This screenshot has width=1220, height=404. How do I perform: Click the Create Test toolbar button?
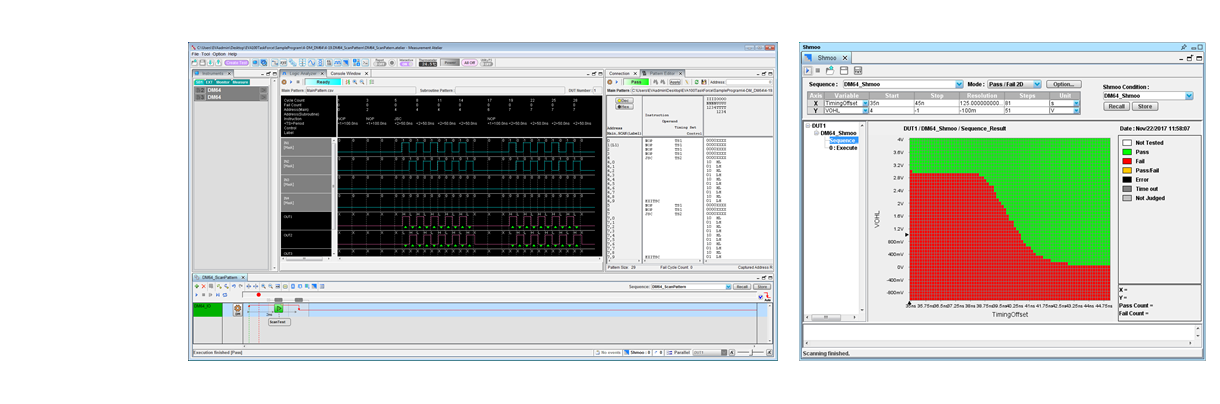click(237, 62)
